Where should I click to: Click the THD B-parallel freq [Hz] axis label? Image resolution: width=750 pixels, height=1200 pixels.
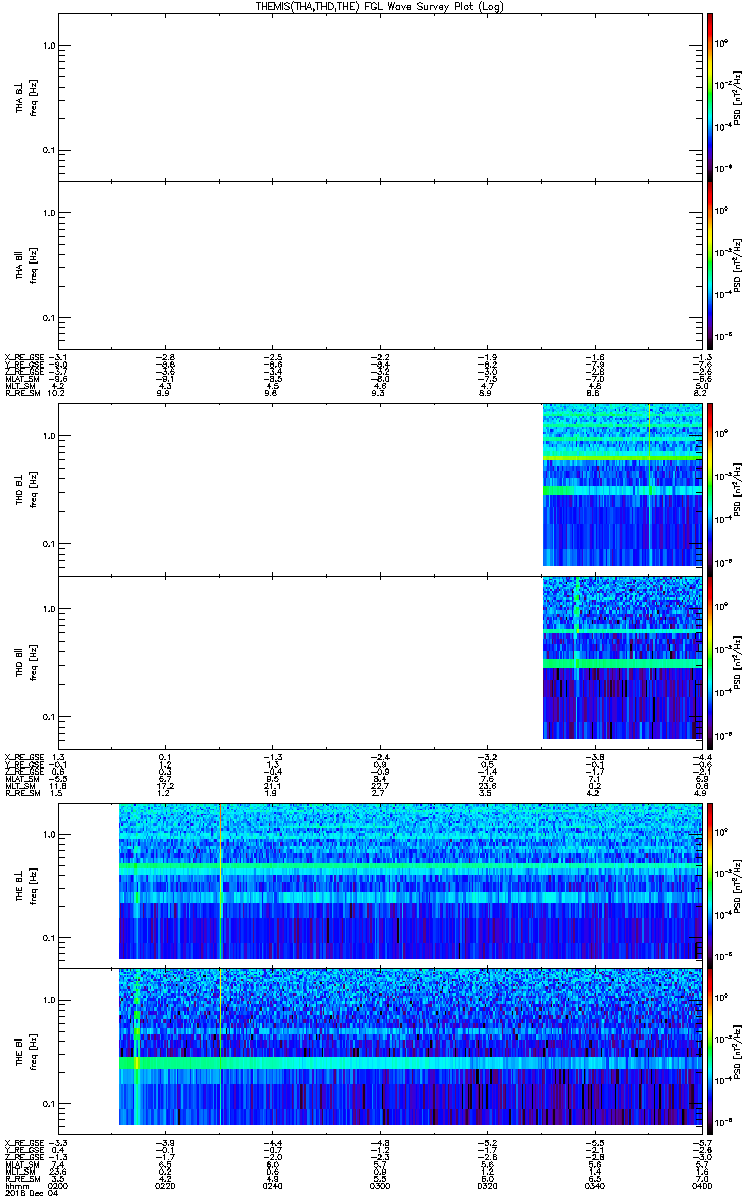pyautogui.click(x=34, y=661)
